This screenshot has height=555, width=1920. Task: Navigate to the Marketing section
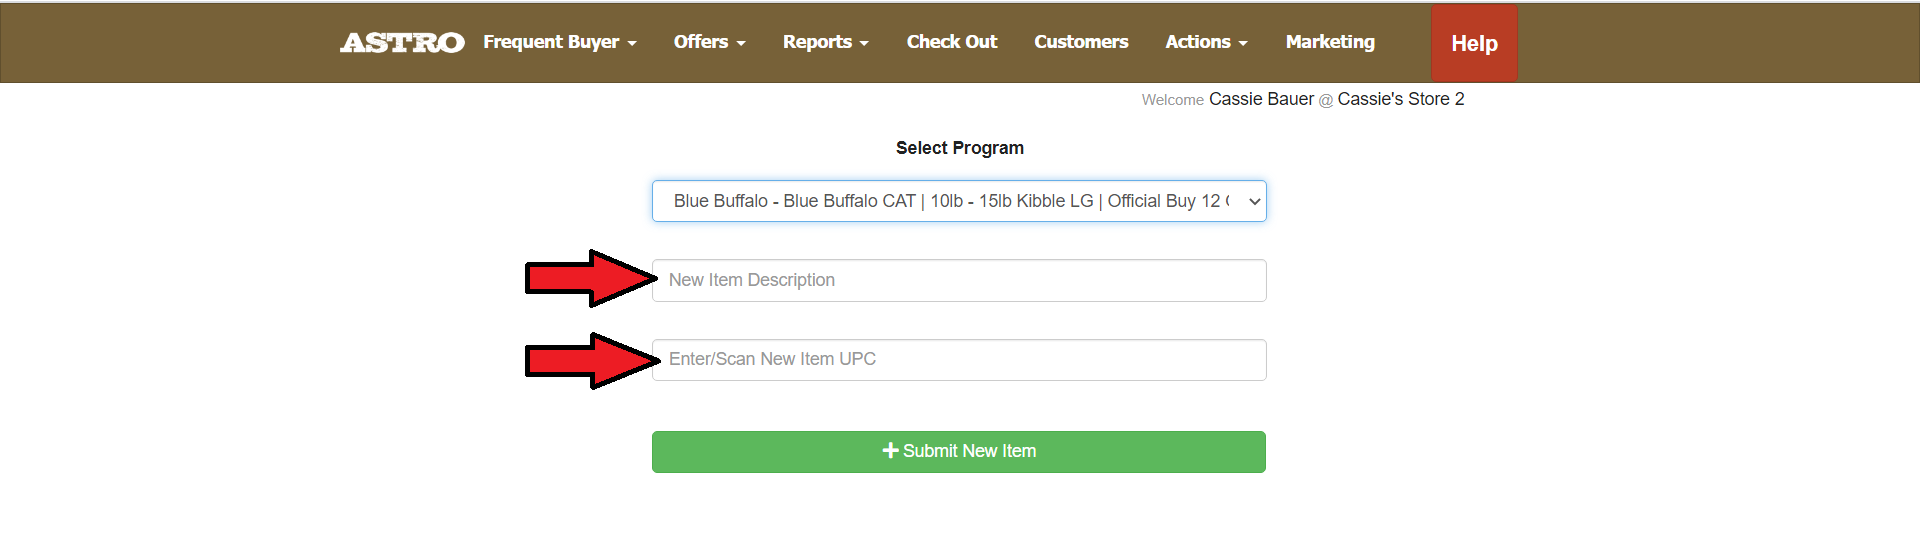[1330, 42]
